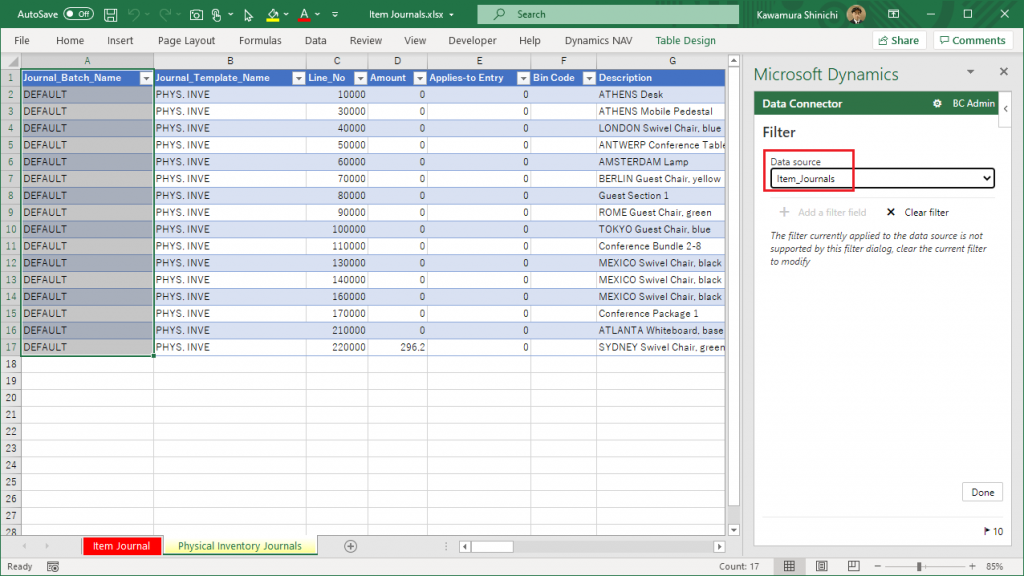
Task: Switch to the Page Layout tab
Action: click(186, 40)
